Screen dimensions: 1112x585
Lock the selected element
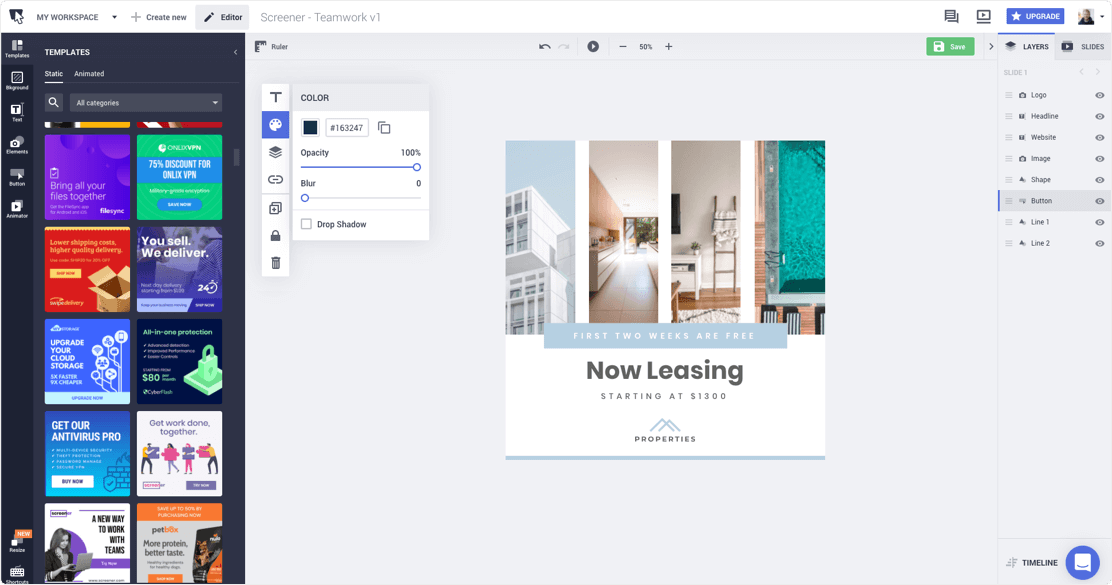pos(275,235)
